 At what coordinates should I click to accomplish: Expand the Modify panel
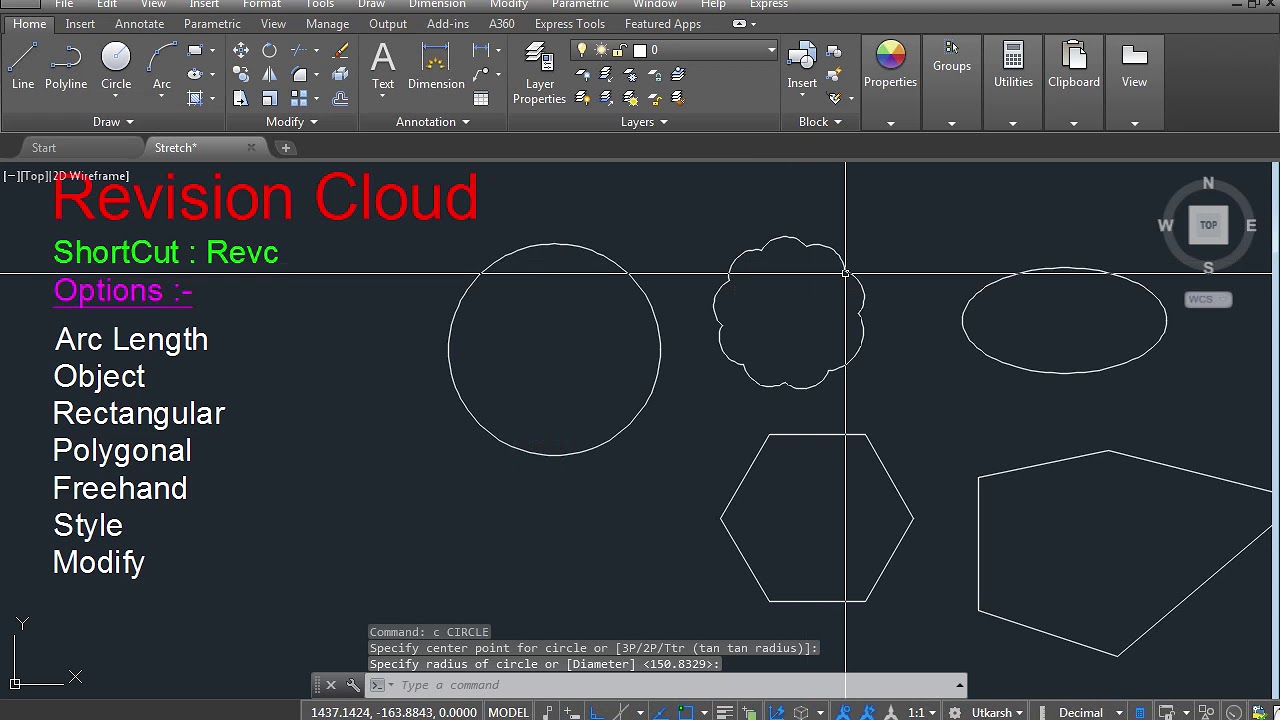[291, 121]
